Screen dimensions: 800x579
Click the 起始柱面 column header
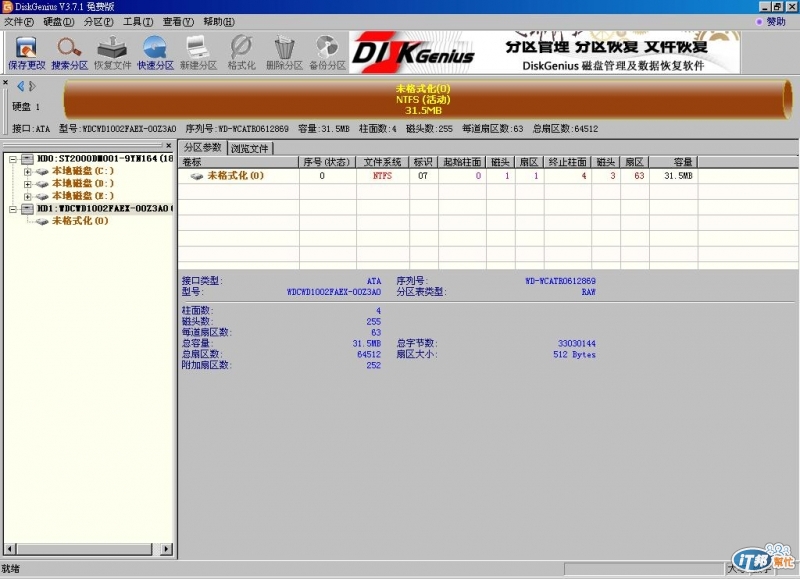coord(462,162)
